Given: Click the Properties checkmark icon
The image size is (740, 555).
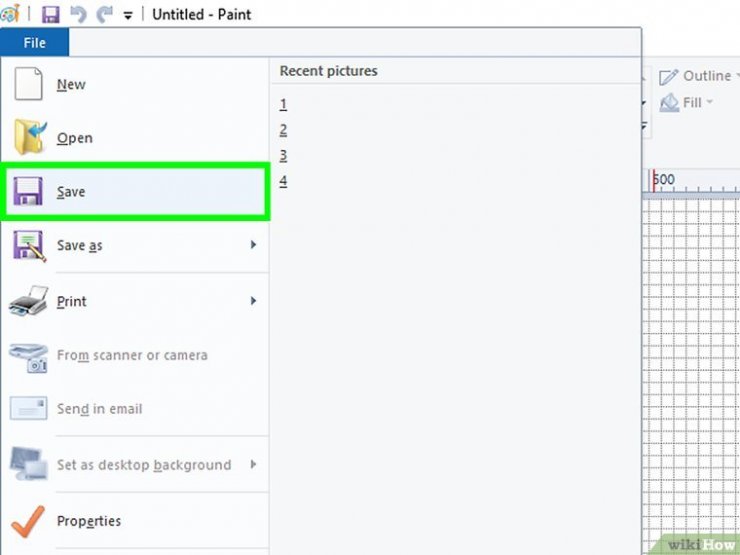Looking at the screenshot, I should 28,521.
